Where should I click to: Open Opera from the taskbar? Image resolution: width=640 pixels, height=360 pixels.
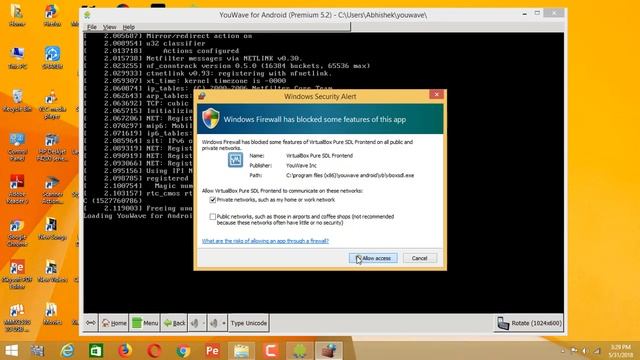[x=154, y=351]
